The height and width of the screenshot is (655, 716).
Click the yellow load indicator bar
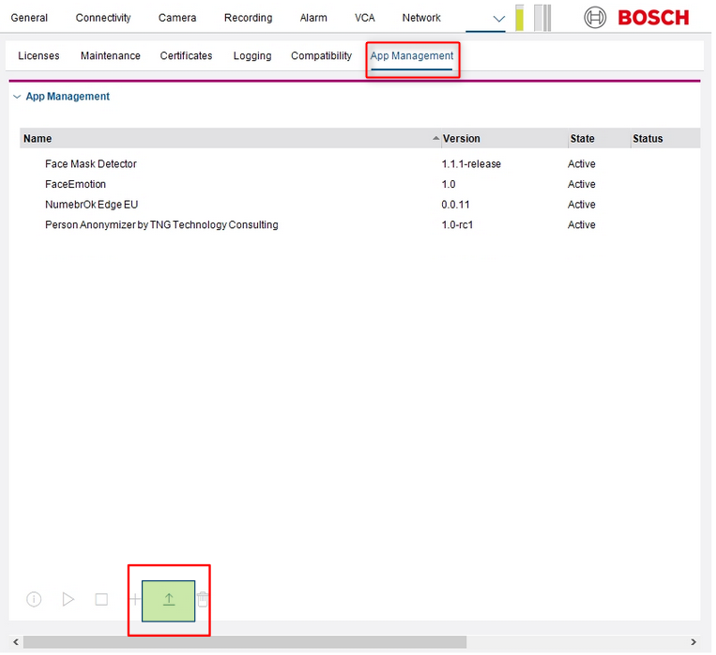[519, 17]
